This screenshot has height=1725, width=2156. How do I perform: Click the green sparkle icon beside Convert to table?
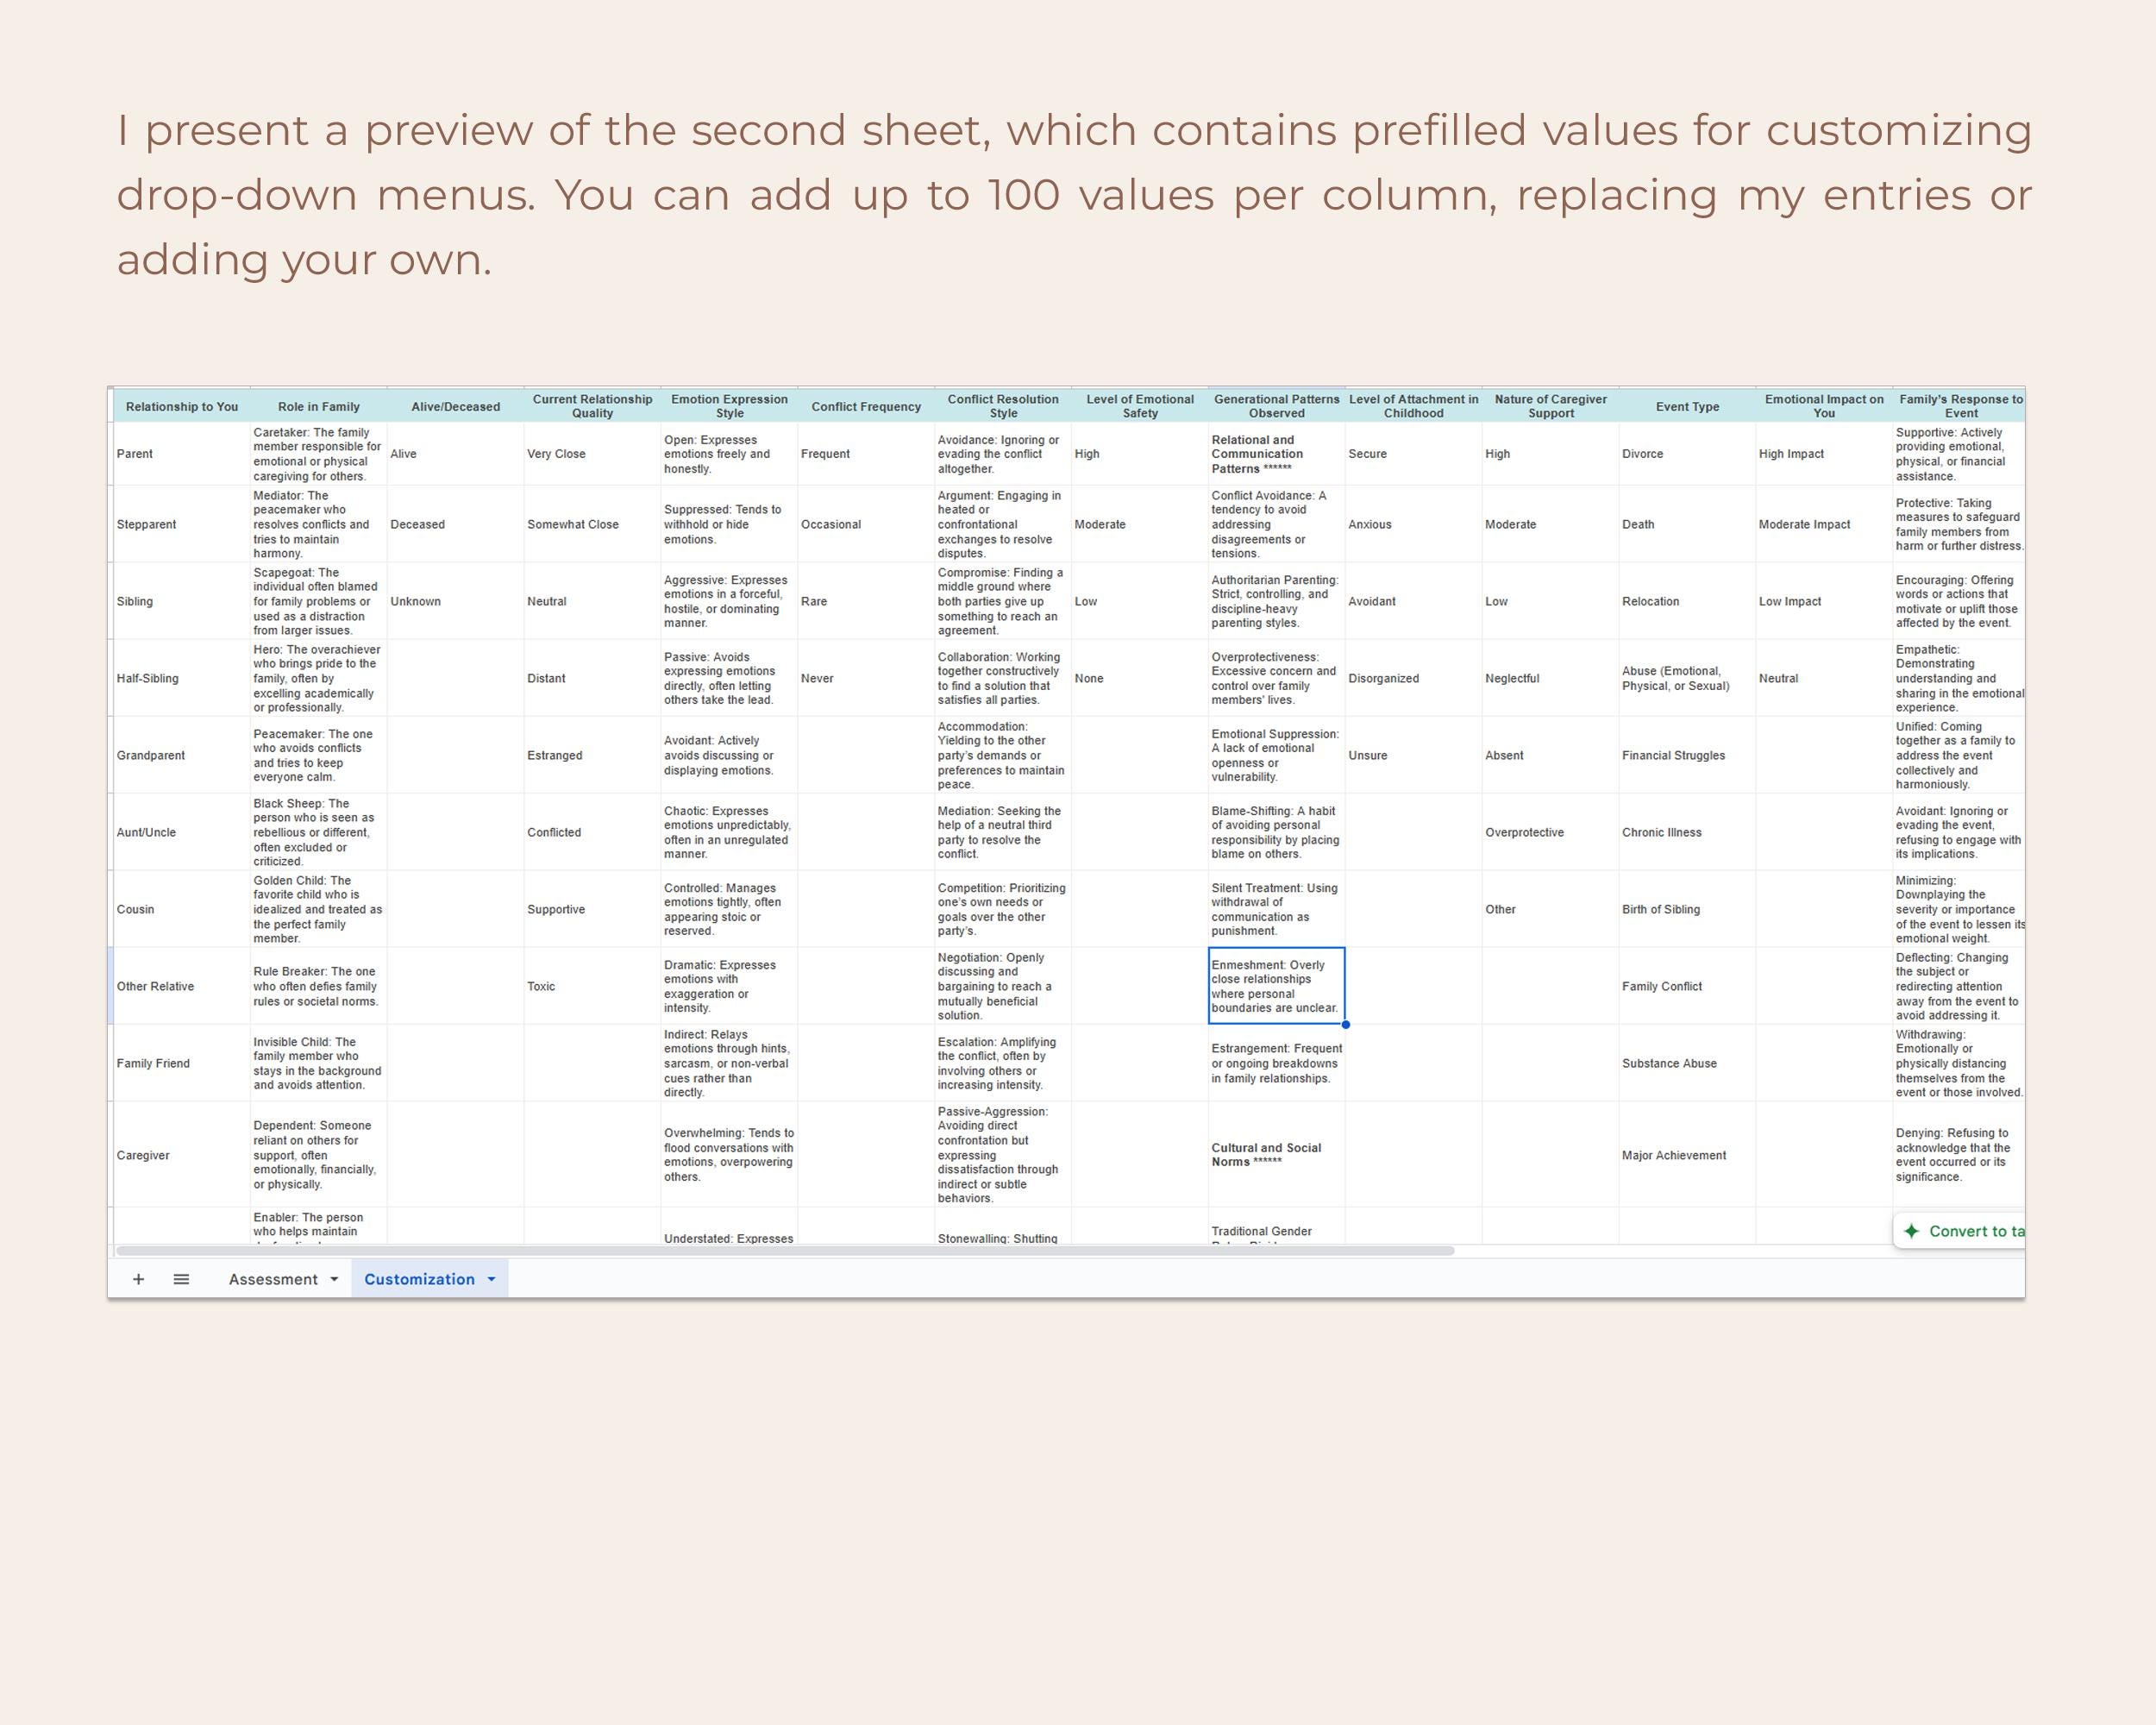1911,1231
